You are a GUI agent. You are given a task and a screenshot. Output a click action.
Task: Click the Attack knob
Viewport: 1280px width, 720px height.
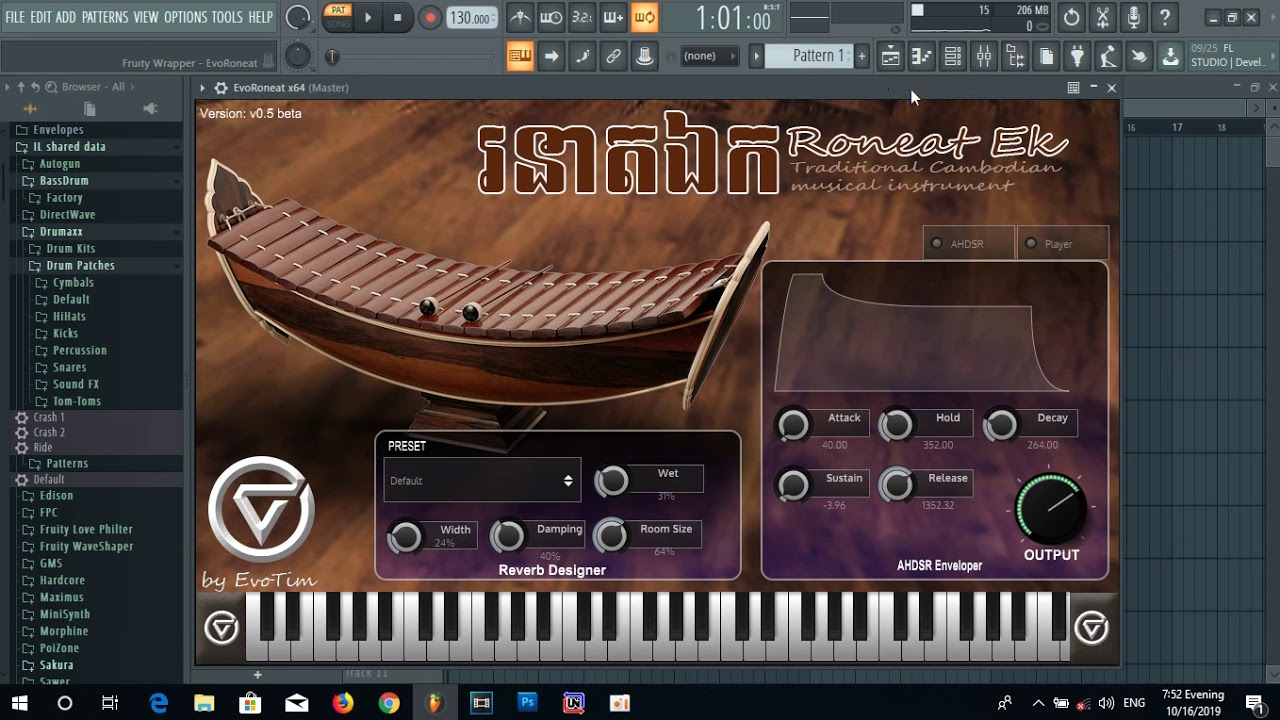(x=794, y=425)
